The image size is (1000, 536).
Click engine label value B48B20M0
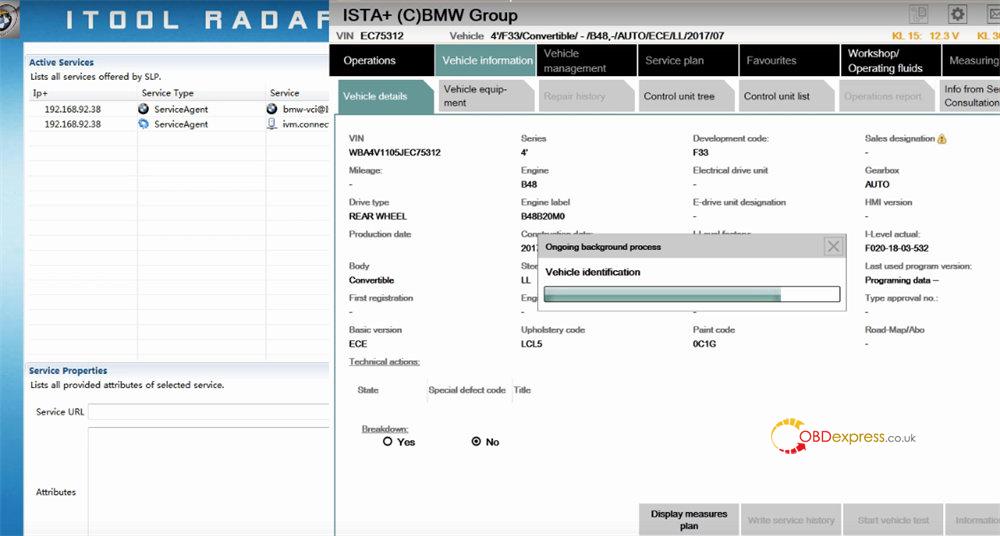pyautogui.click(x=543, y=216)
